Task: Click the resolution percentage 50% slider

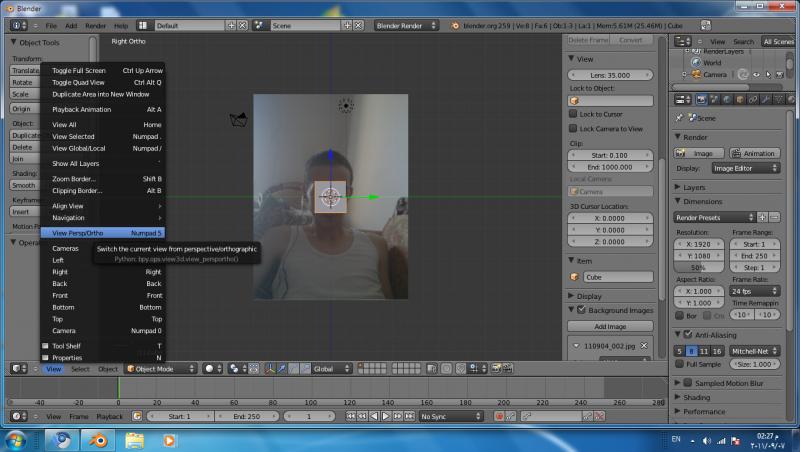Action: (698, 267)
